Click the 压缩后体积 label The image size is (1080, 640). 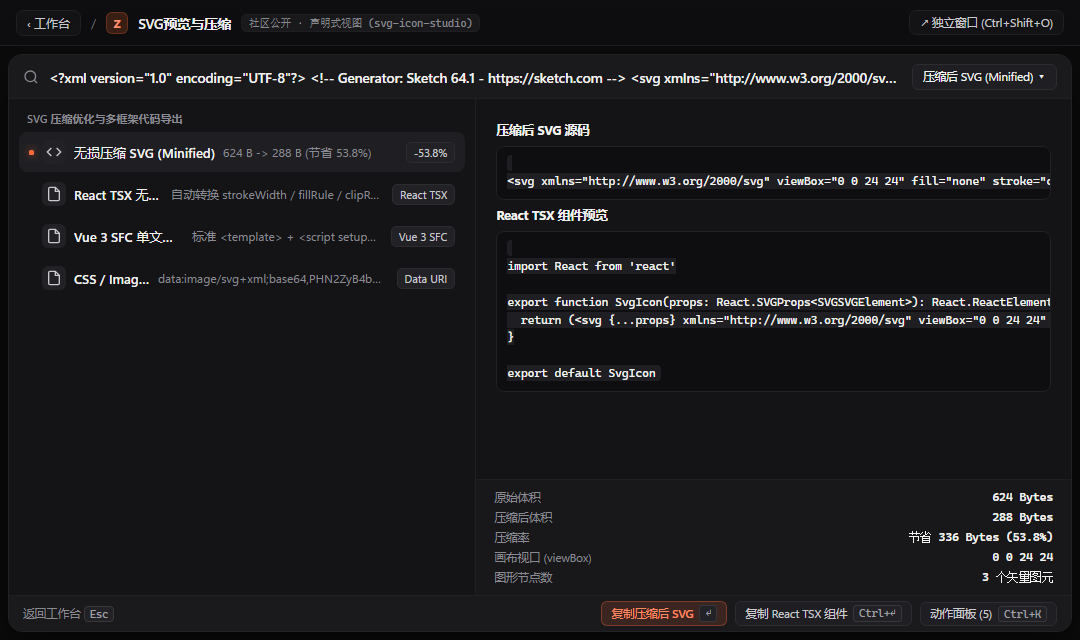(x=523, y=517)
